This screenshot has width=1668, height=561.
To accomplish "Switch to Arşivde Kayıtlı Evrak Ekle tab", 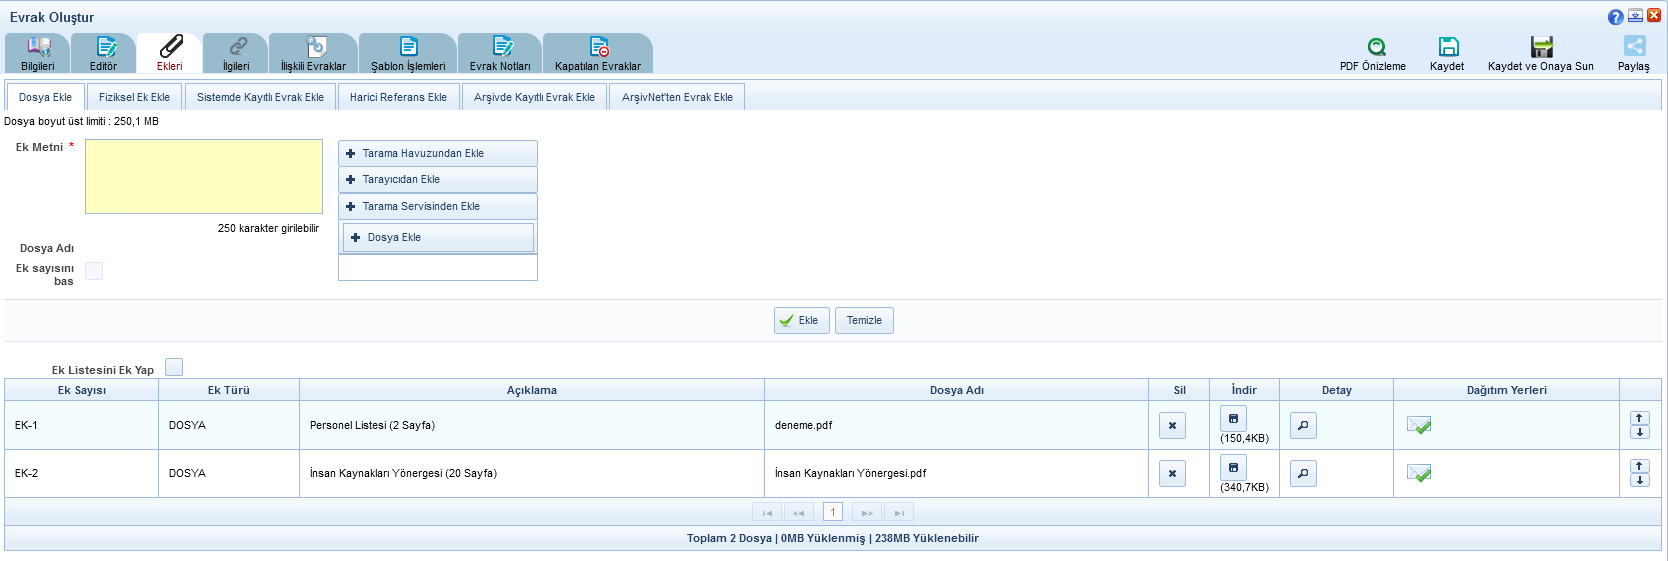I will (534, 97).
